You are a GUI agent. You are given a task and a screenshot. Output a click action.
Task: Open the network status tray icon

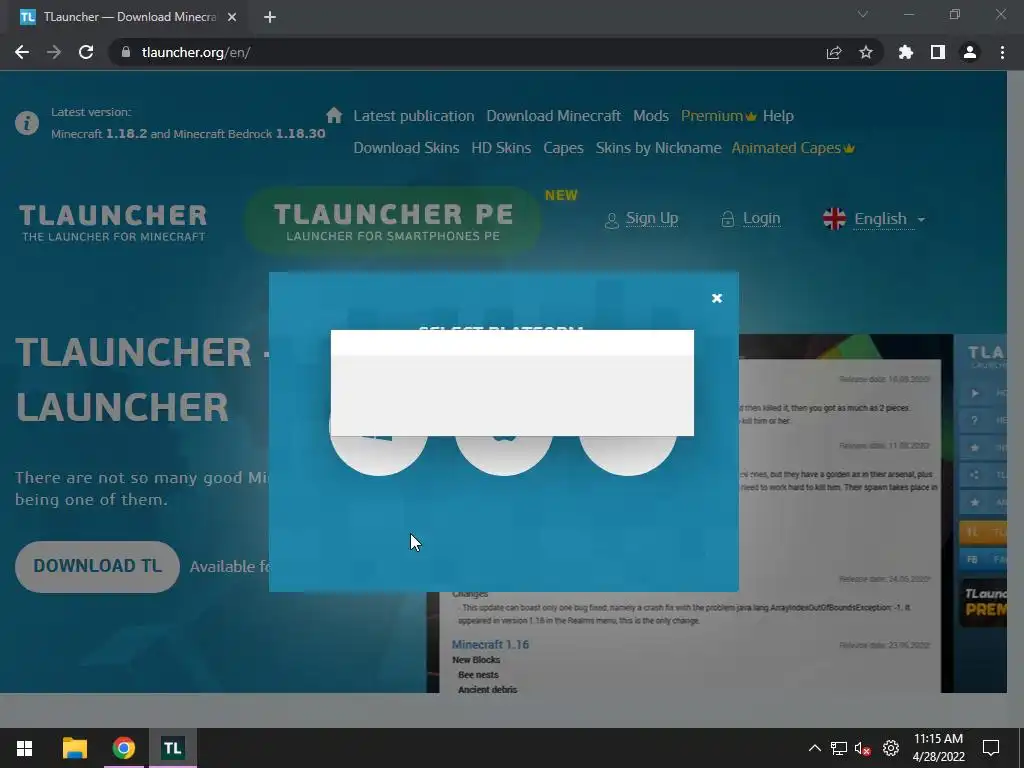point(839,748)
